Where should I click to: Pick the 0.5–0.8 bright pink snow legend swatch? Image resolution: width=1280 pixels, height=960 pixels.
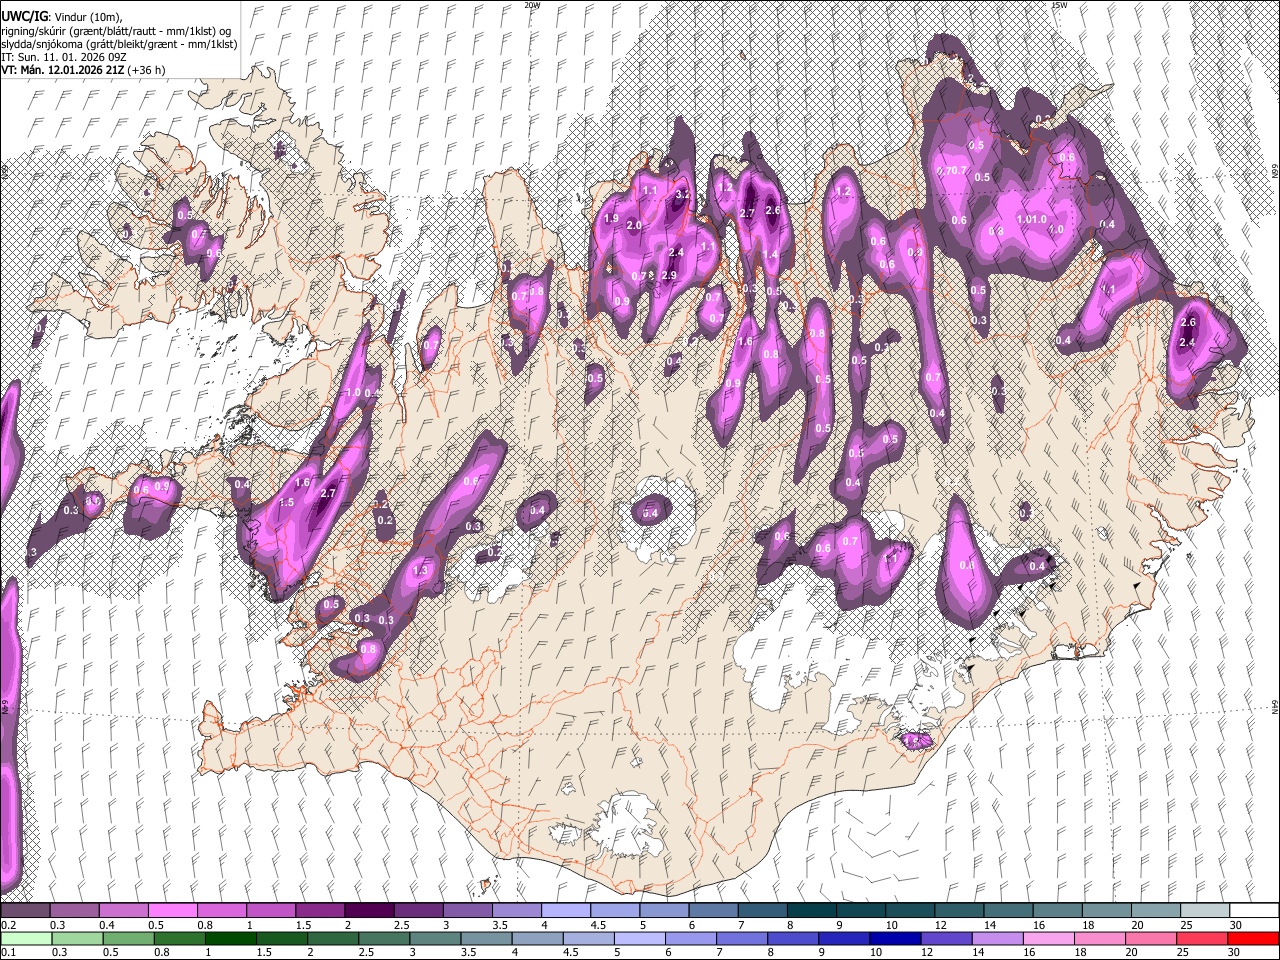coord(172,910)
